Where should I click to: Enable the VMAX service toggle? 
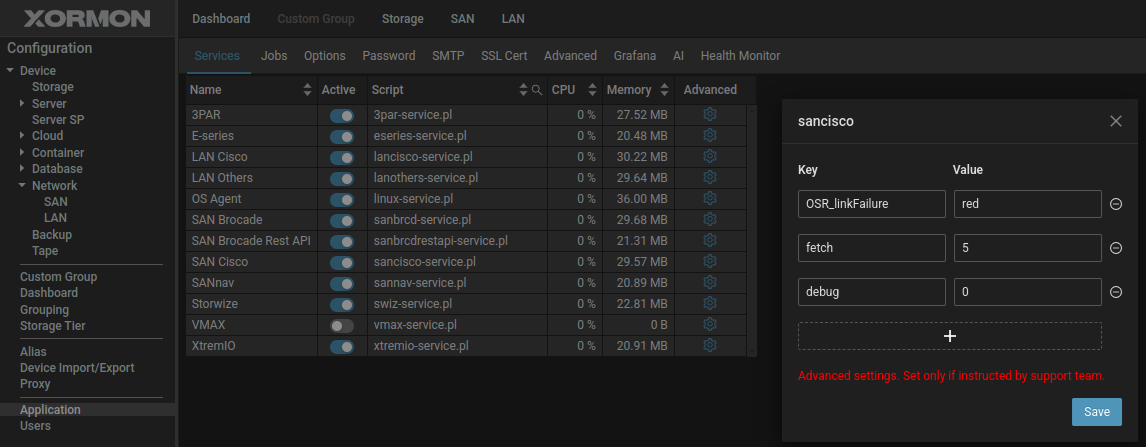342,325
